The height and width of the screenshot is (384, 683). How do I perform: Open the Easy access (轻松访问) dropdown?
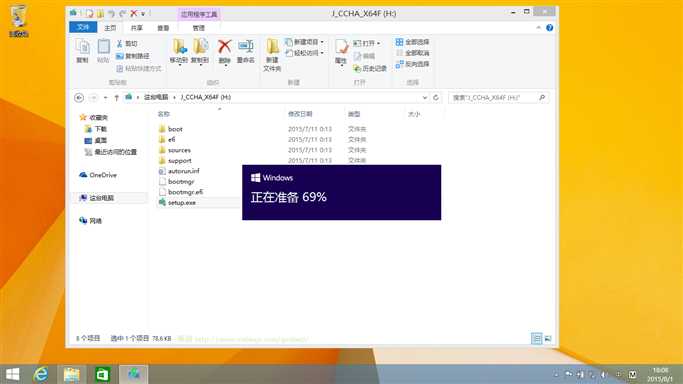pos(304,53)
